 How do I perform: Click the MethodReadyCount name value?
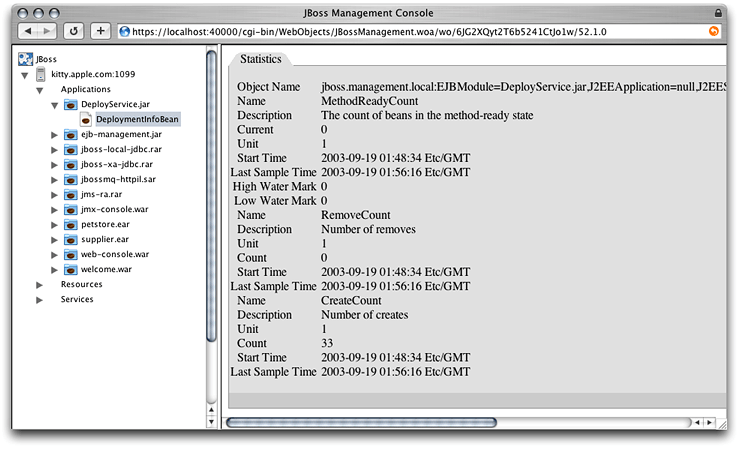pyautogui.click(x=370, y=101)
